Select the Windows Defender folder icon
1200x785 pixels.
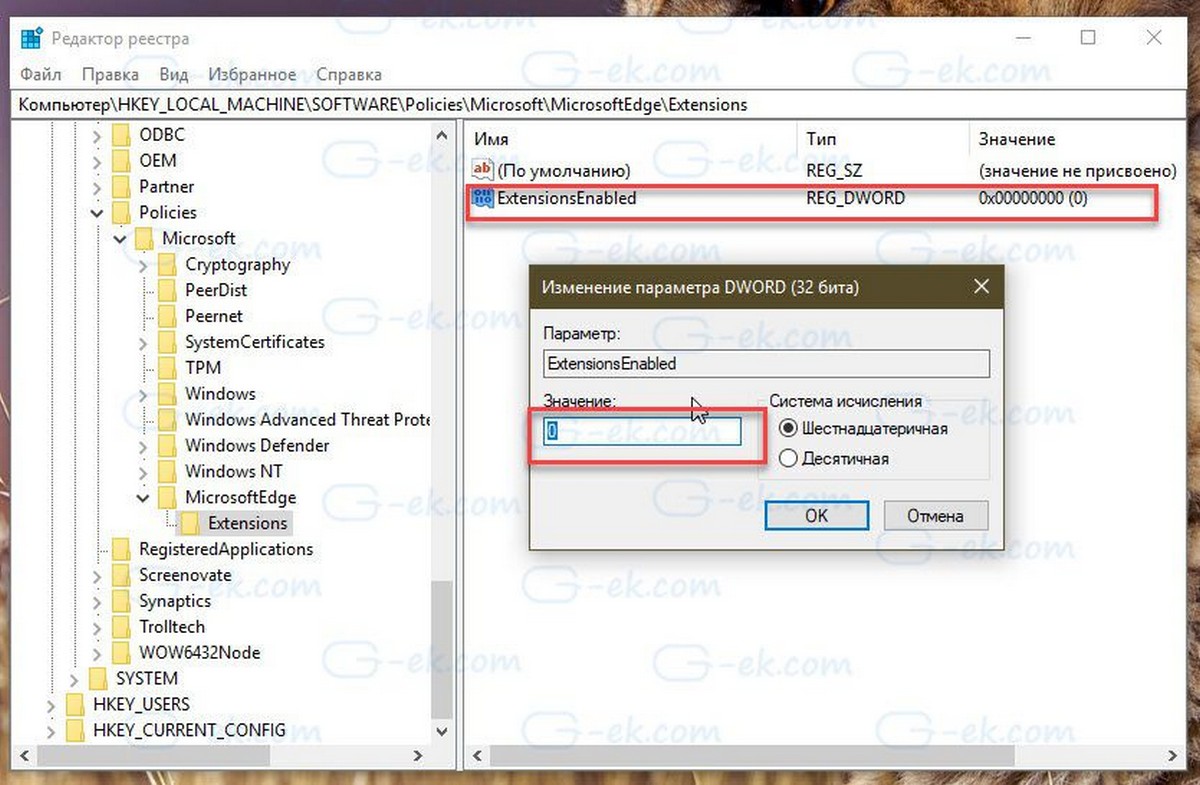click(168, 446)
